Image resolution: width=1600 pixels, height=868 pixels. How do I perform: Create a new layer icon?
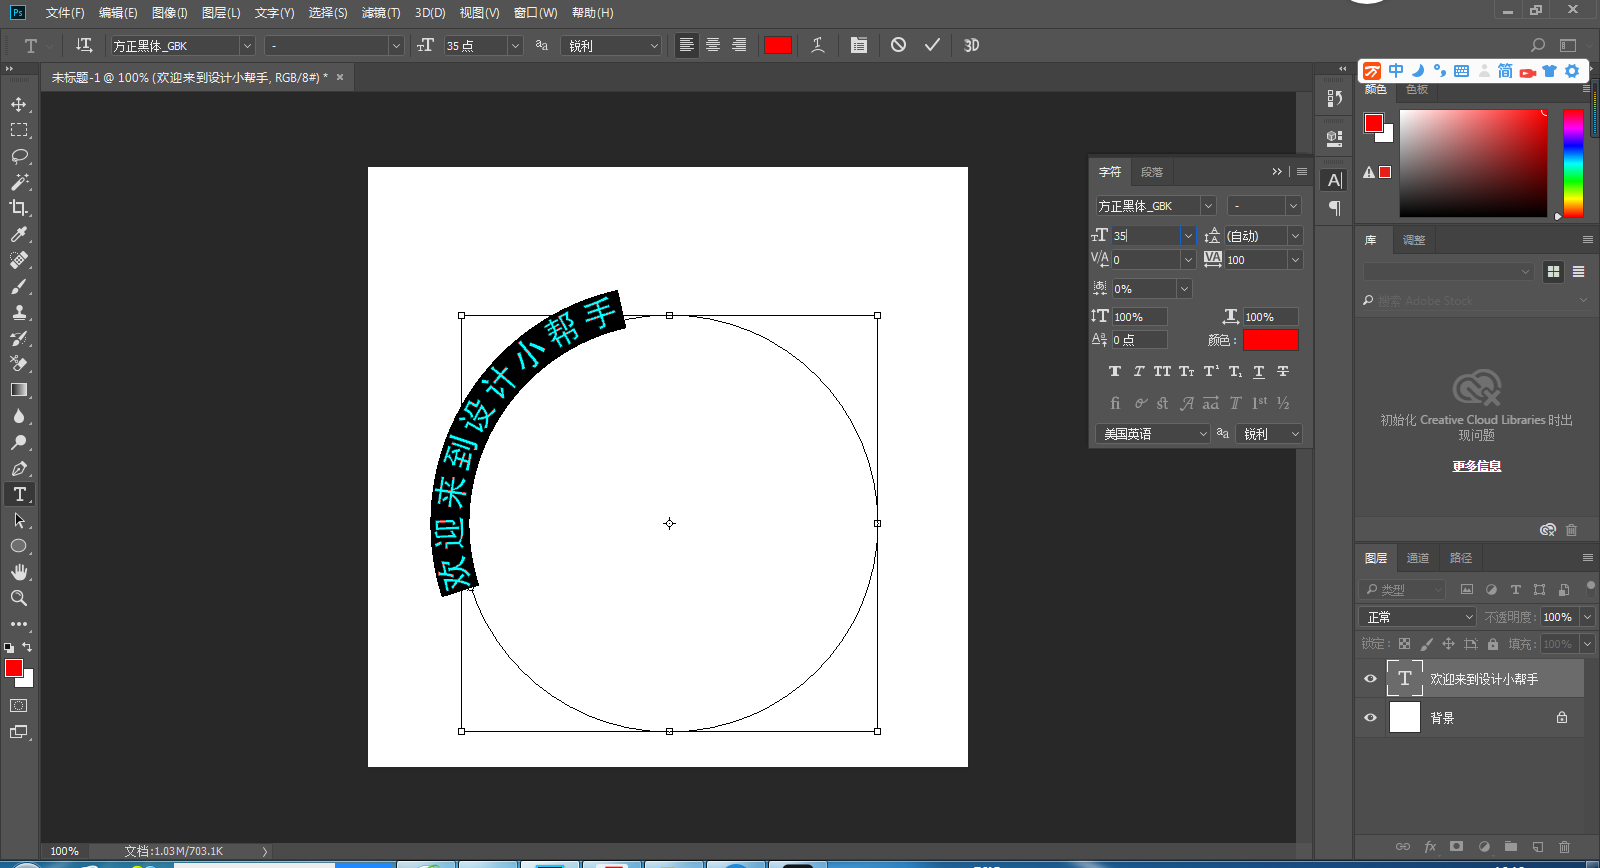(x=1538, y=846)
